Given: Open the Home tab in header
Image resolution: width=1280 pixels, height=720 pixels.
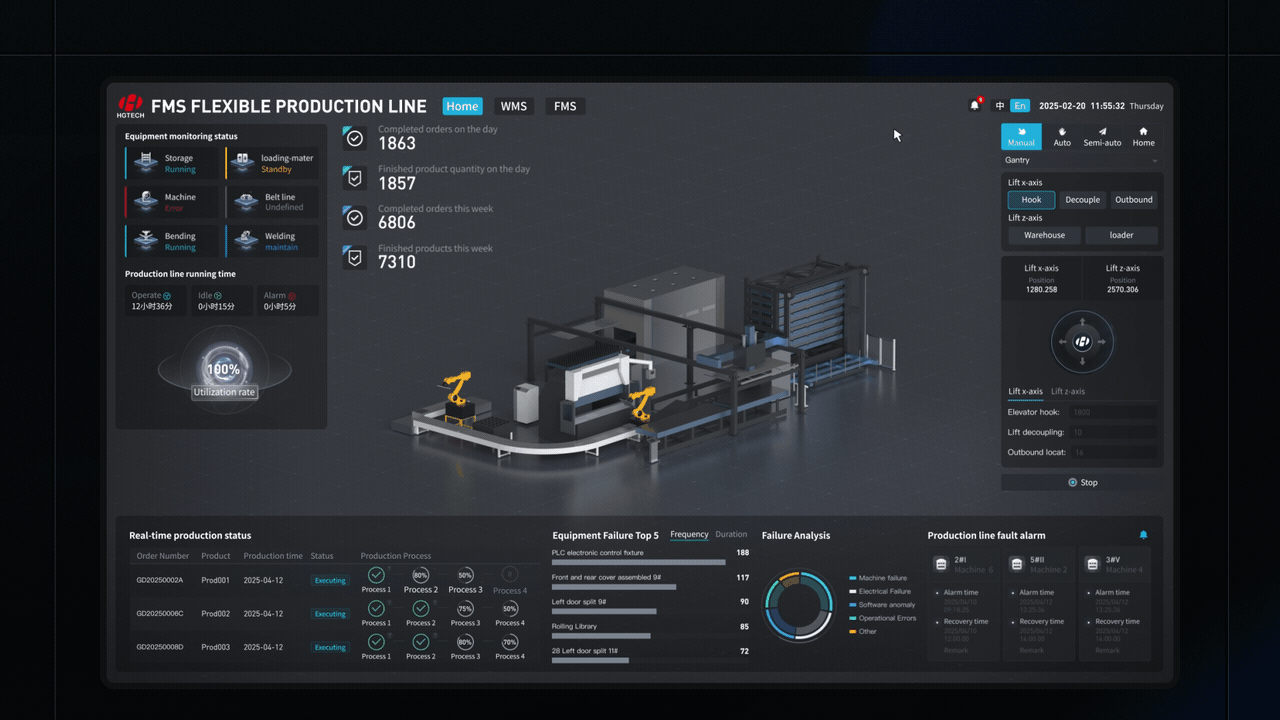Looking at the screenshot, I should pyautogui.click(x=462, y=106).
